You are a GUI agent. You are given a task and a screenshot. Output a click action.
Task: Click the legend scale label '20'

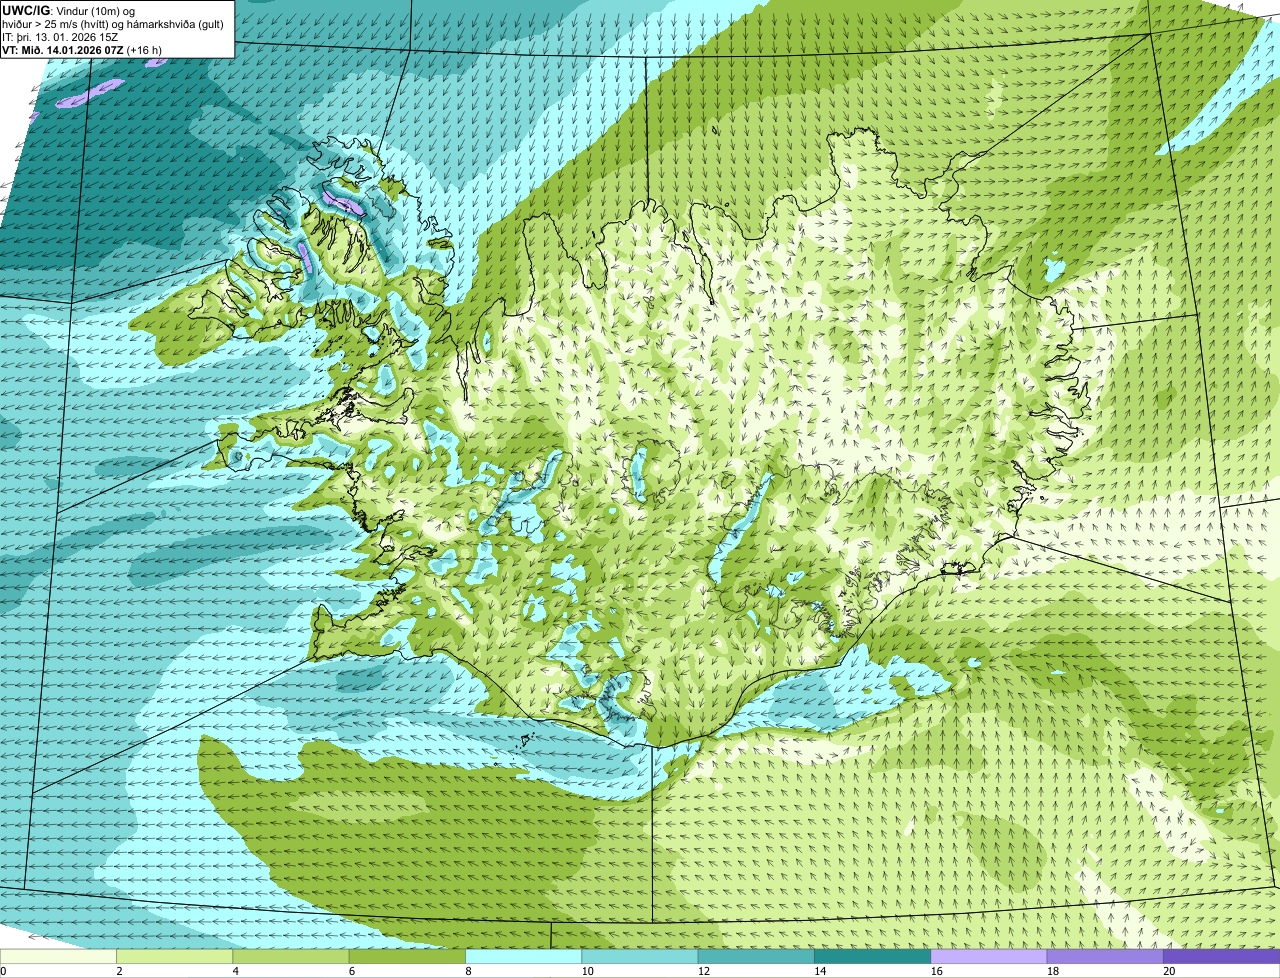(x=1169, y=971)
